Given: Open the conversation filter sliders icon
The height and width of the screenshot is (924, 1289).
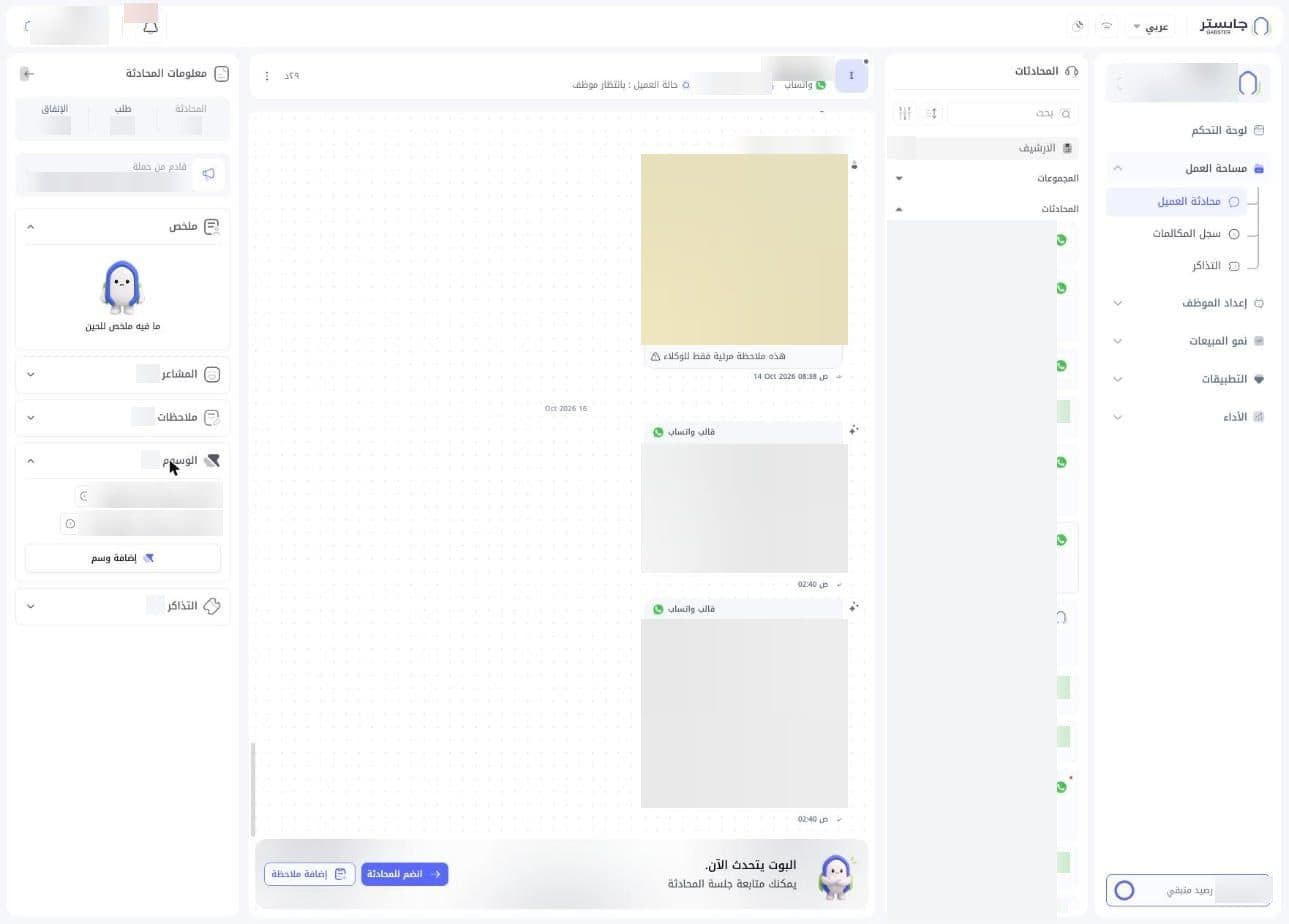Looking at the screenshot, I should tap(905, 113).
